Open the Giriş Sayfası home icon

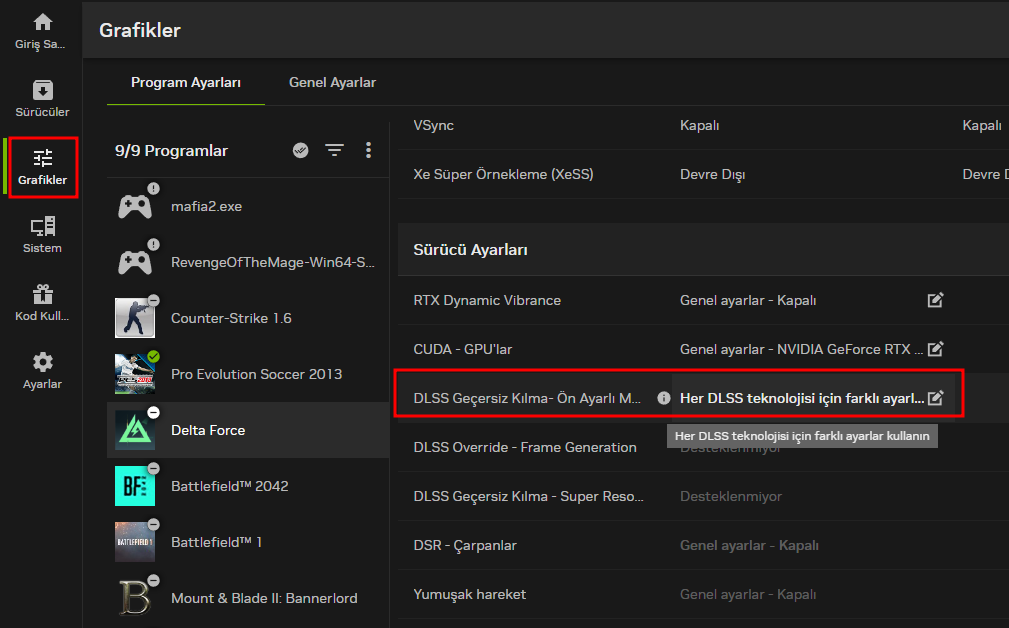42,23
